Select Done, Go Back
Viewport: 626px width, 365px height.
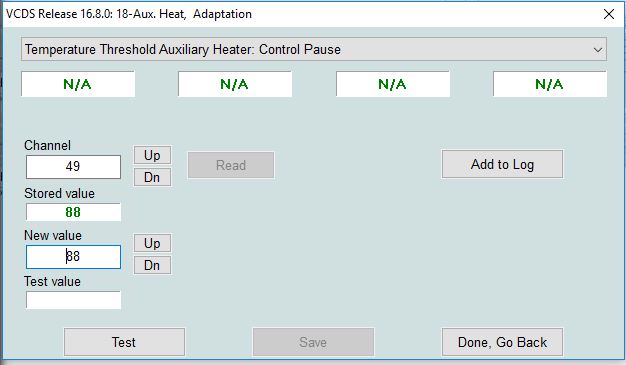pyautogui.click(x=502, y=342)
